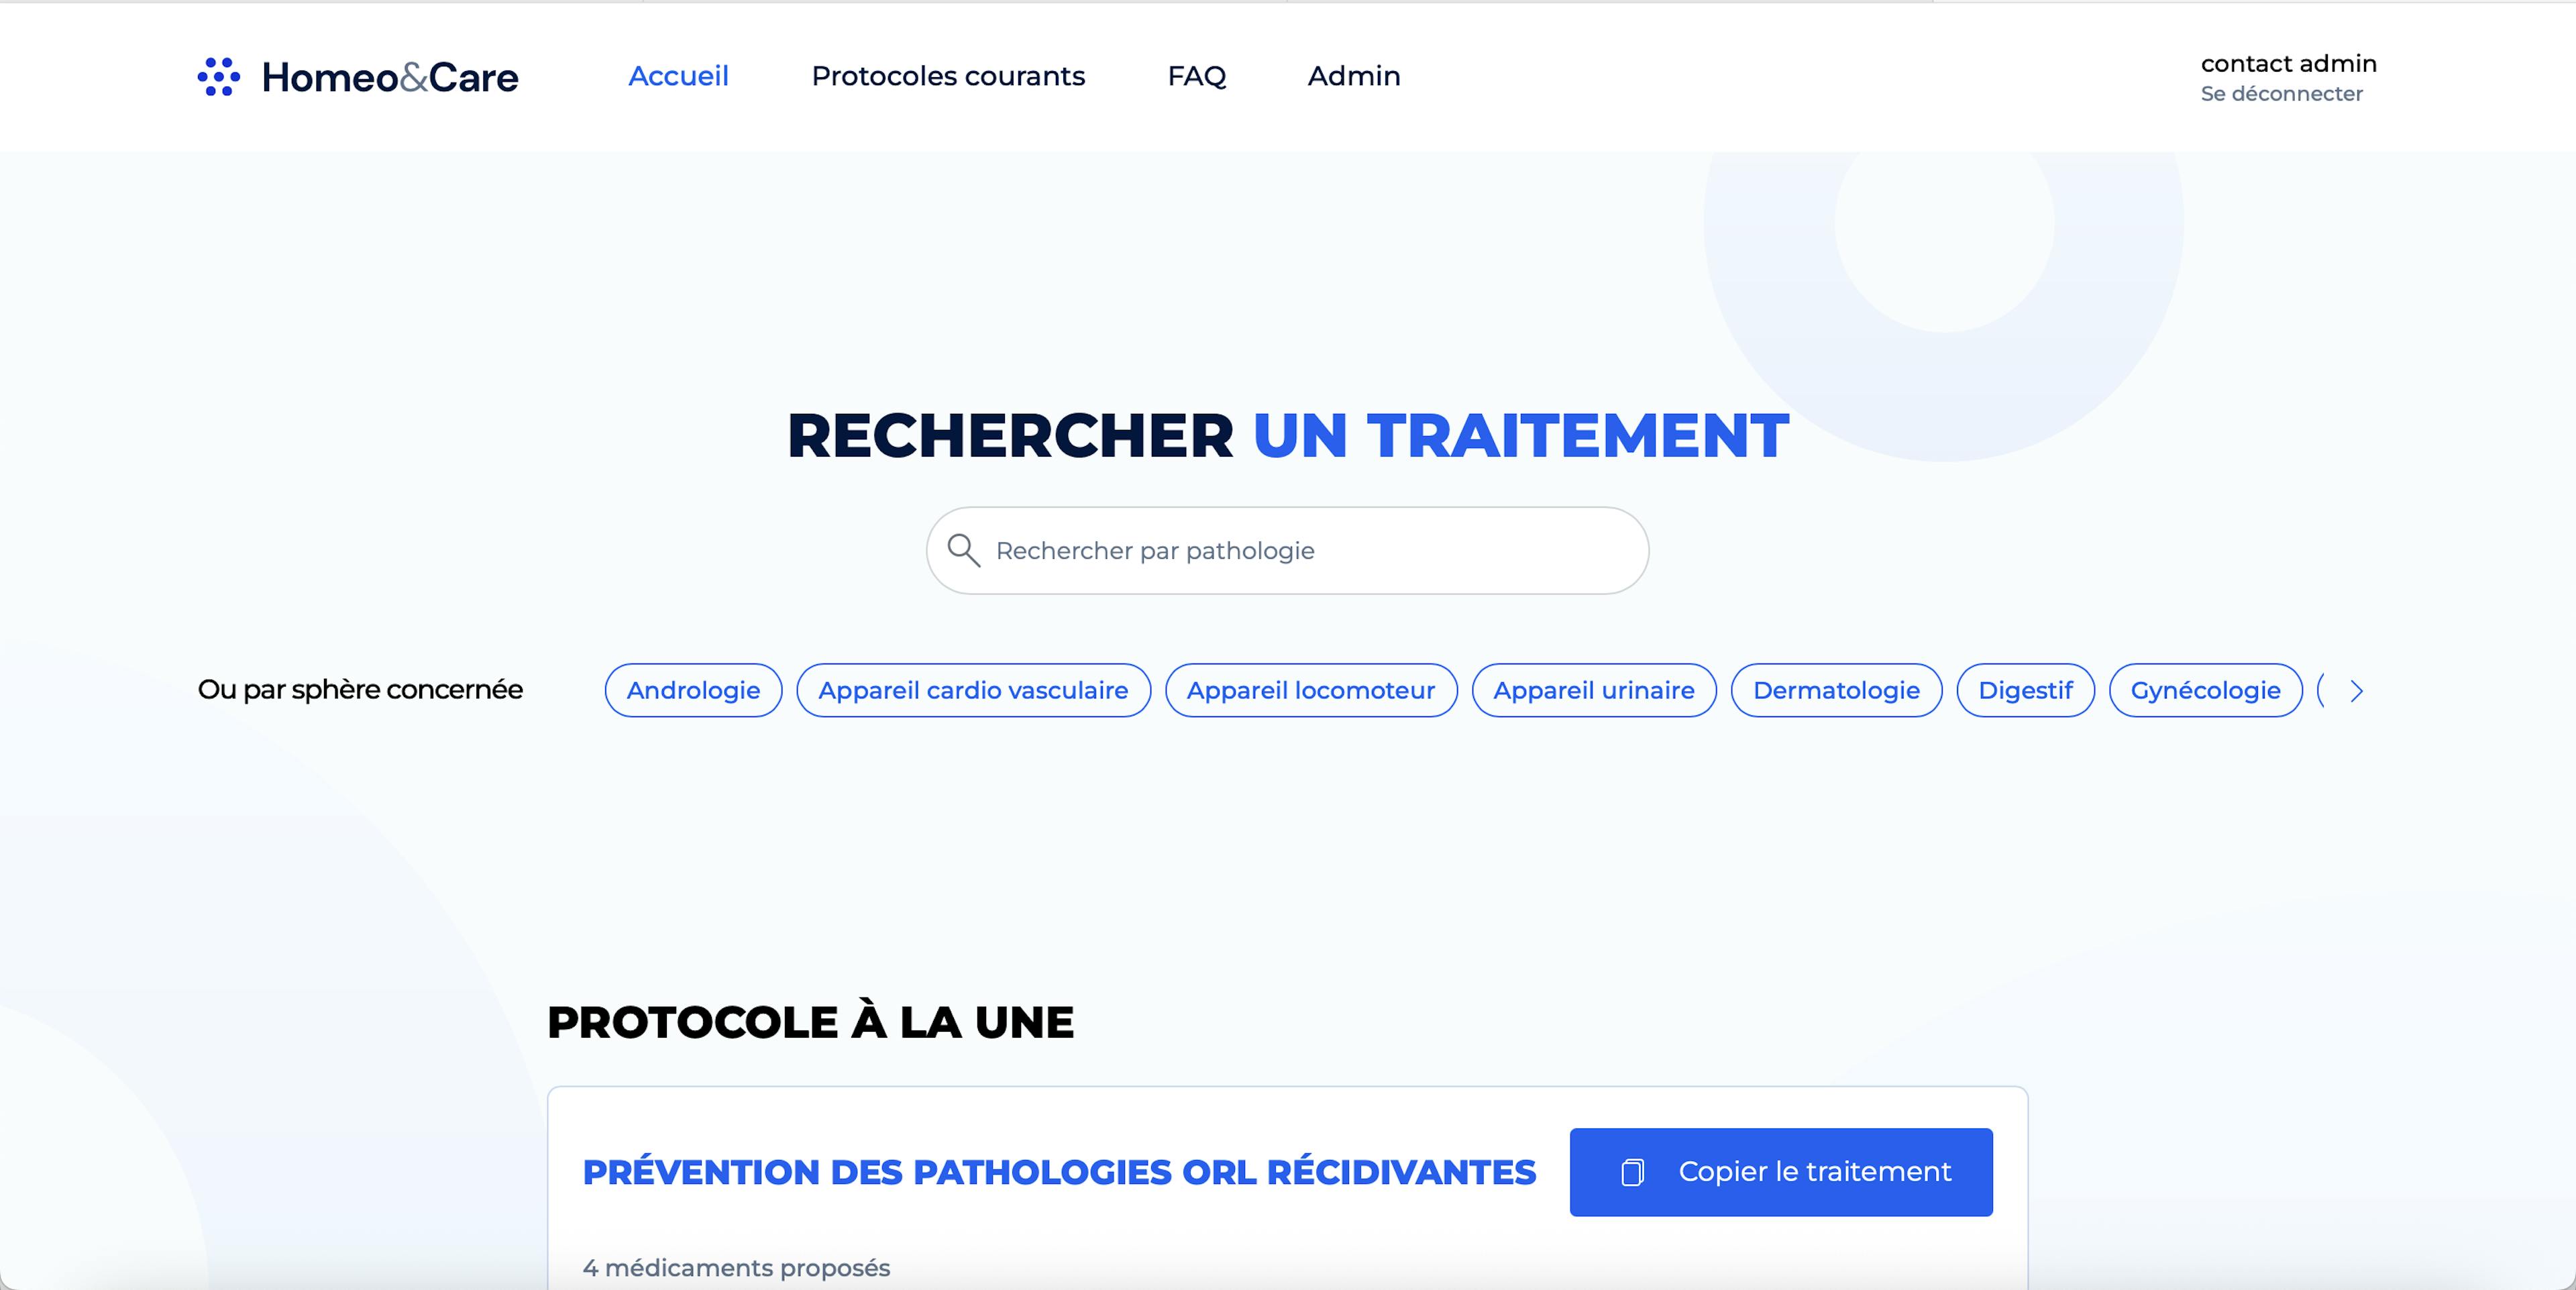The width and height of the screenshot is (2576, 1290).
Task: Click the Homeo&Care dotted logo icon
Action: pyautogui.click(x=219, y=77)
